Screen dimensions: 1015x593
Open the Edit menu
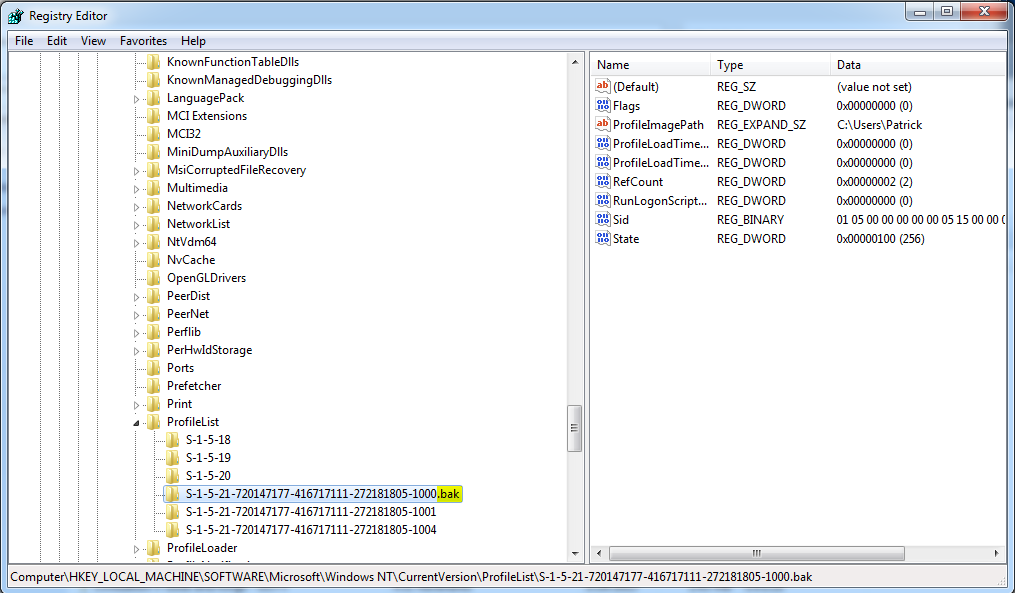tap(57, 41)
